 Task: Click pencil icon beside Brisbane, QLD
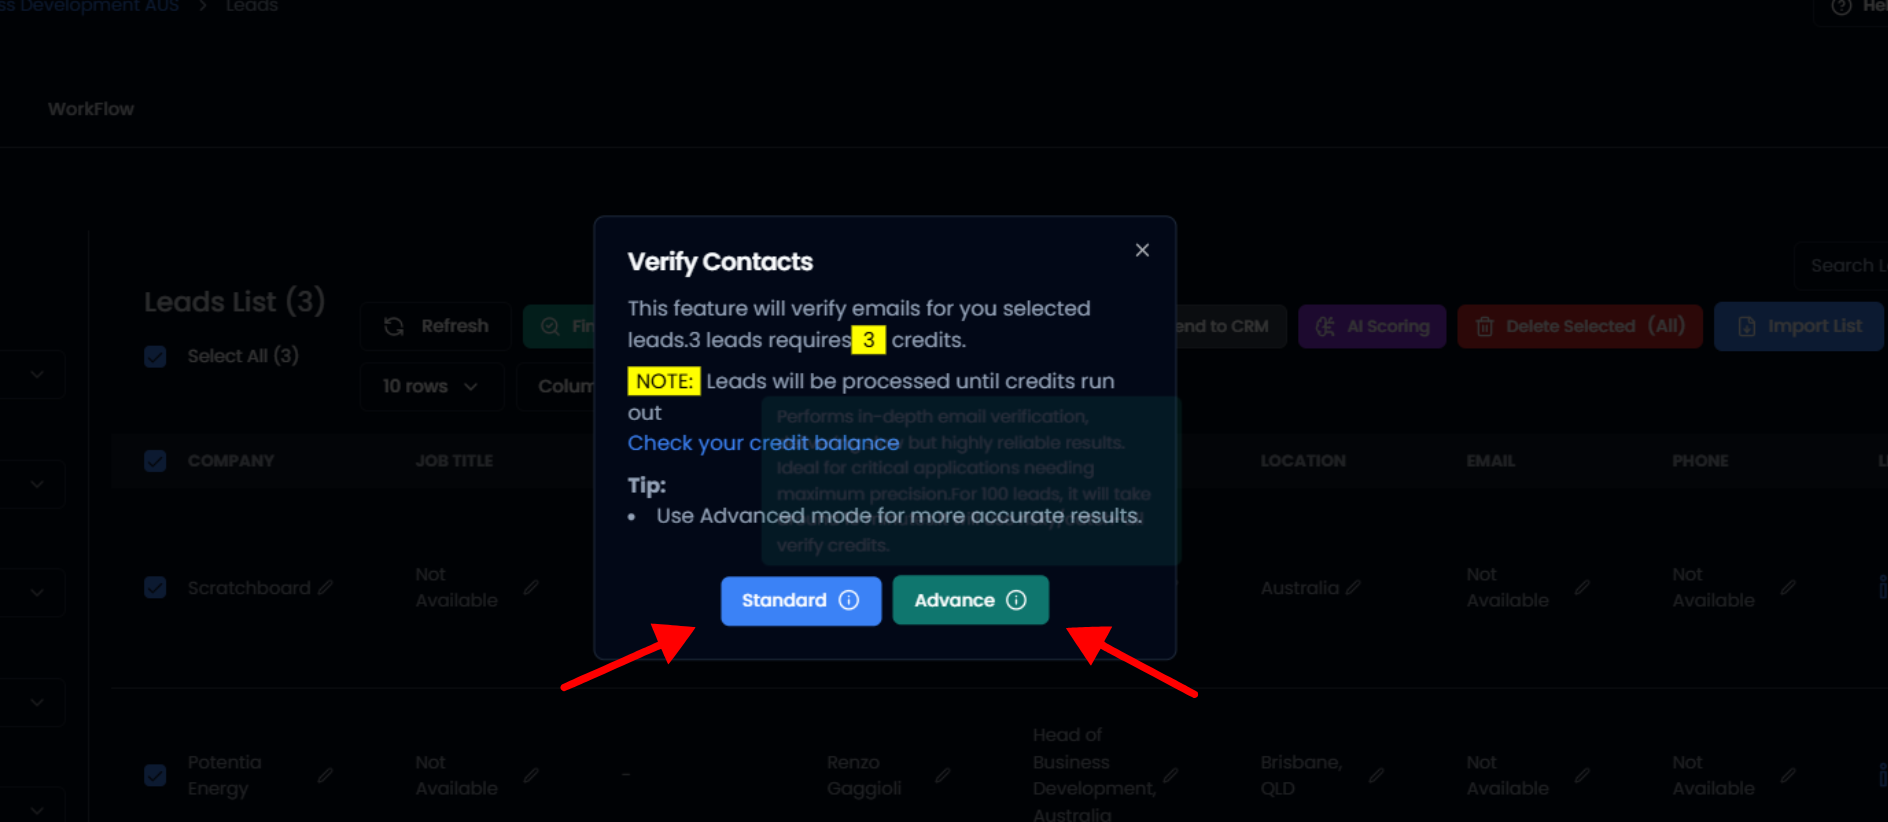pyautogui.click(x=1376, y=775)
